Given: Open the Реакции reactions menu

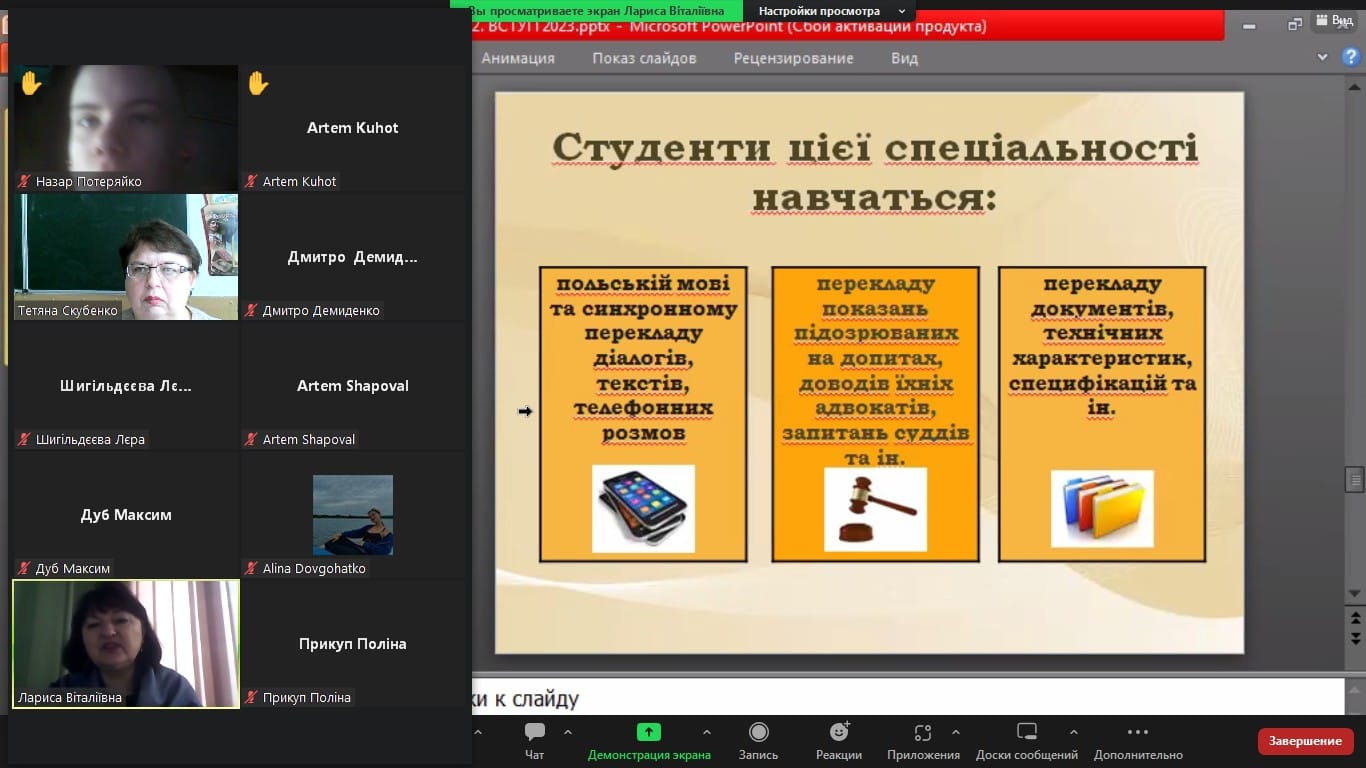Looking at the screenshot, I should click(x=838, y=740).
